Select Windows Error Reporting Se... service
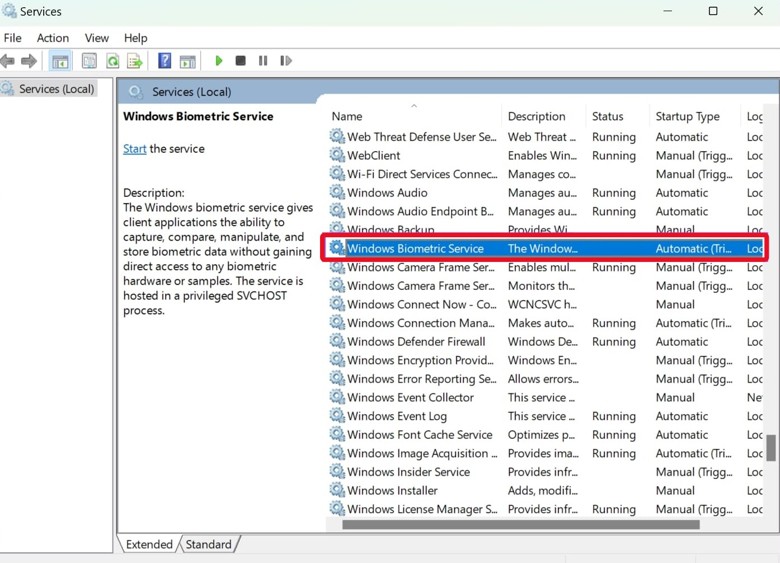 pos(422,378)
